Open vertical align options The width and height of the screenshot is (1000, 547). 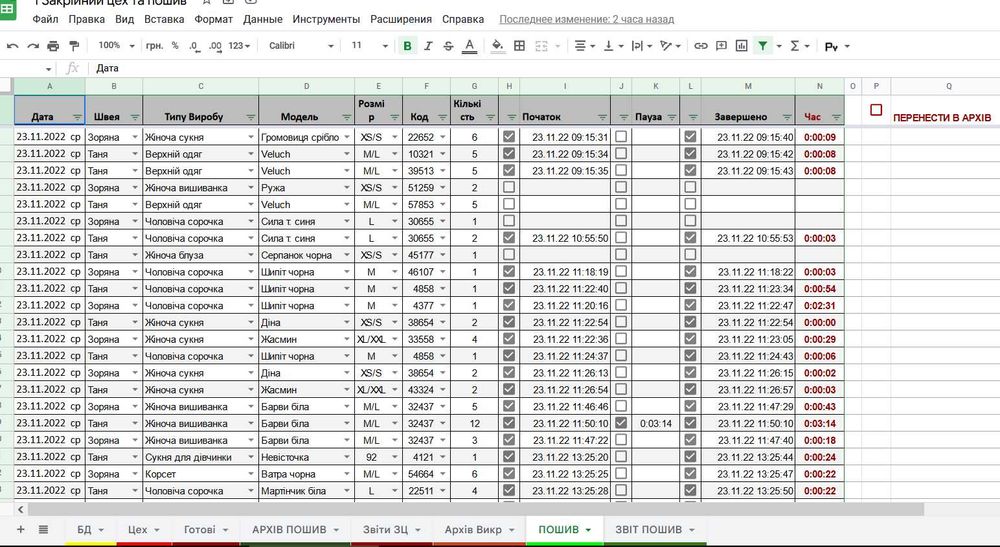[612, 46]
